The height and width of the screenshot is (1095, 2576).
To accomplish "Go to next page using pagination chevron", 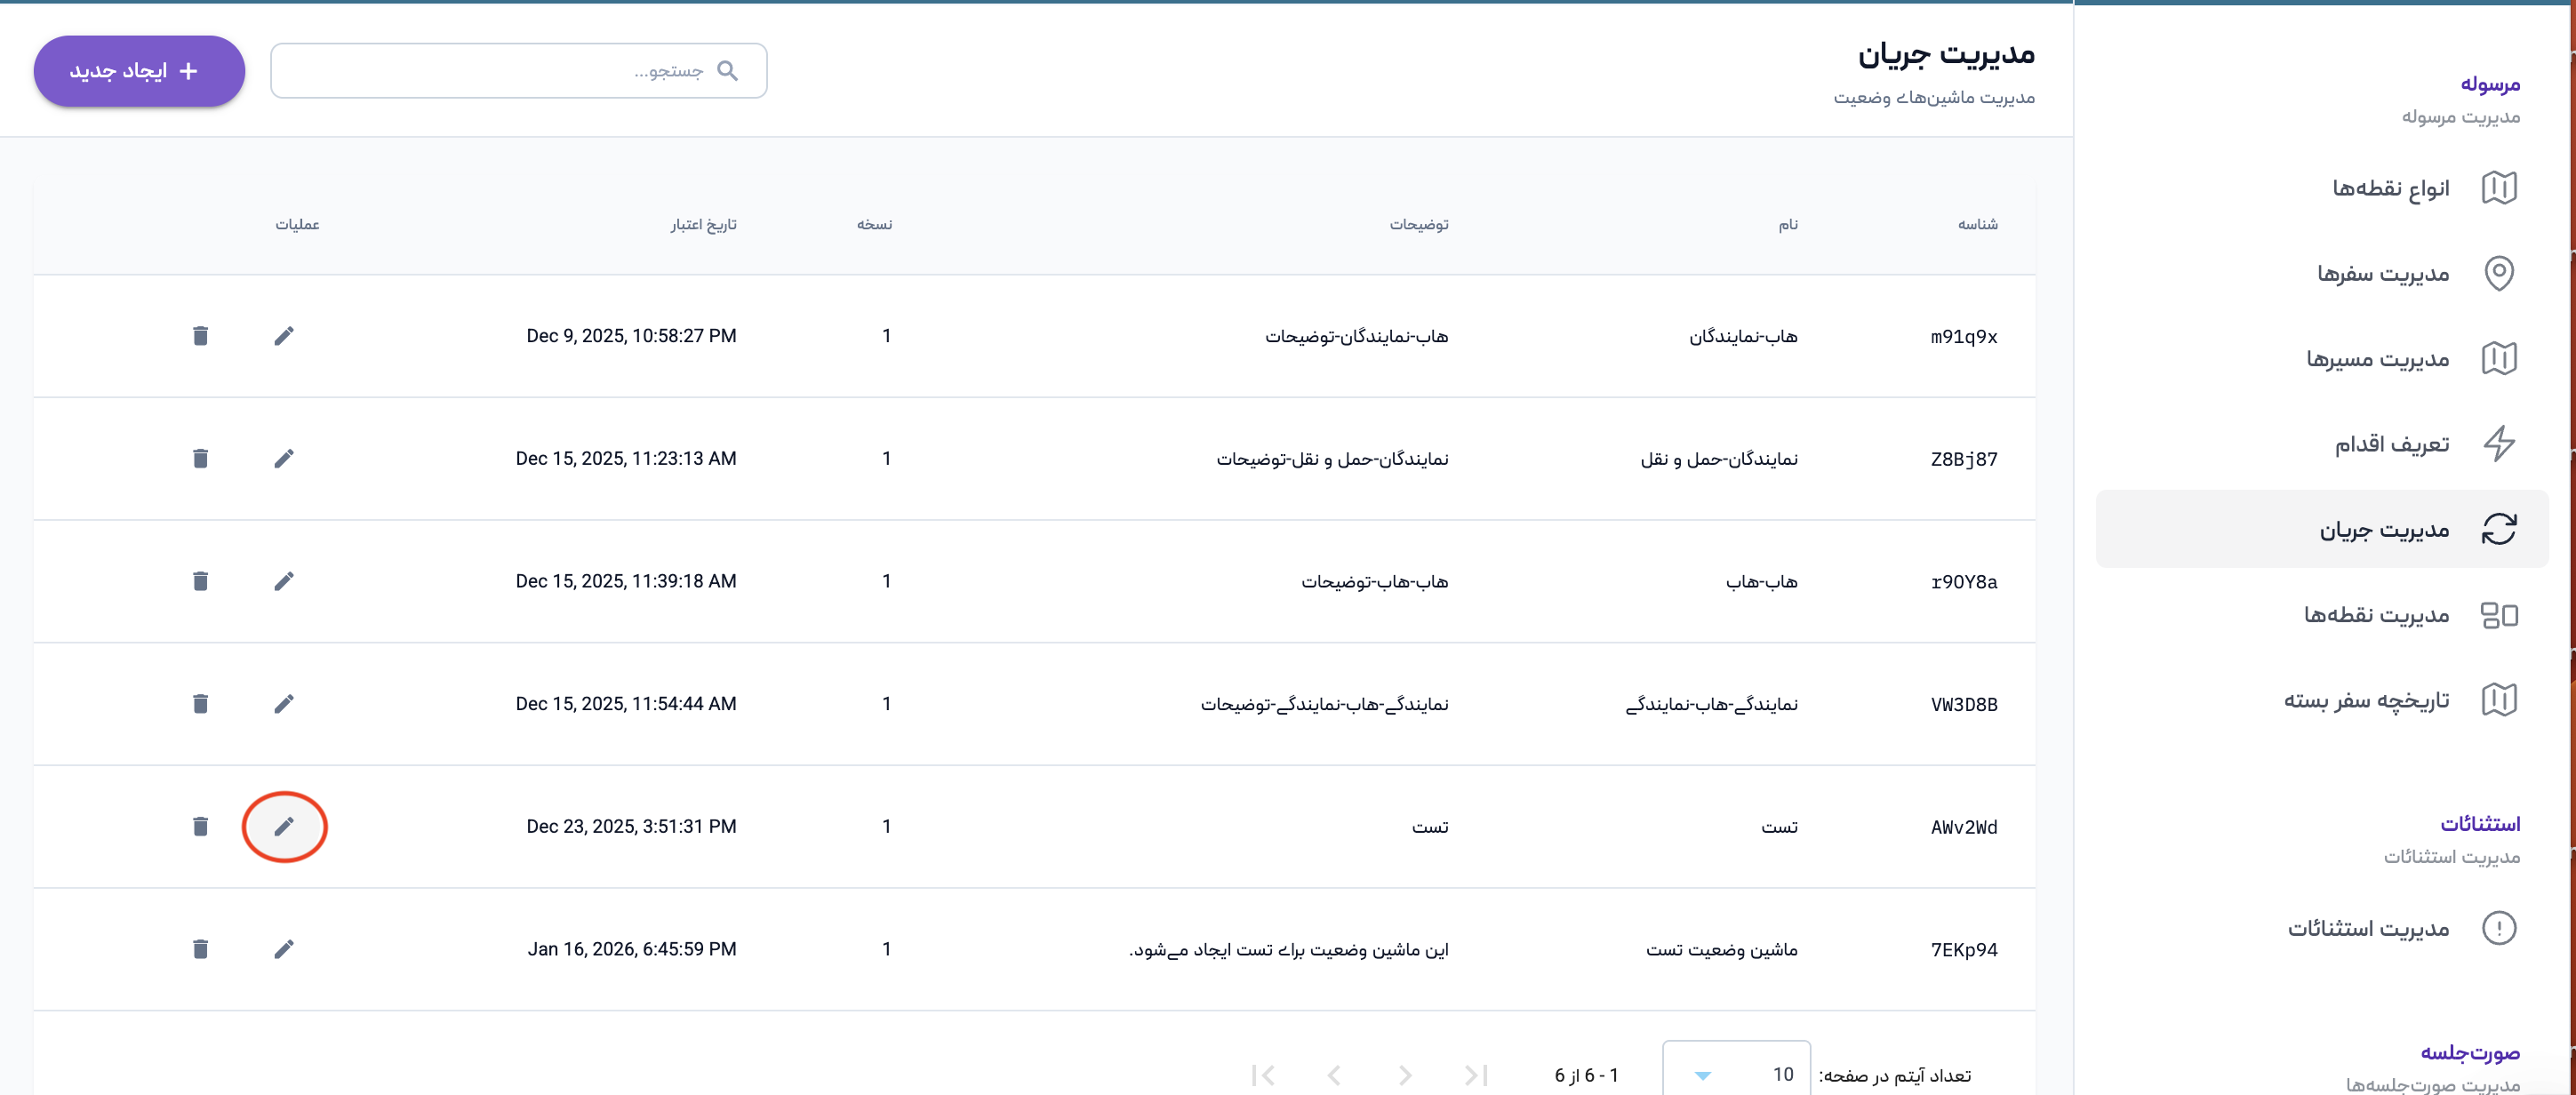I will 1334,1075.
